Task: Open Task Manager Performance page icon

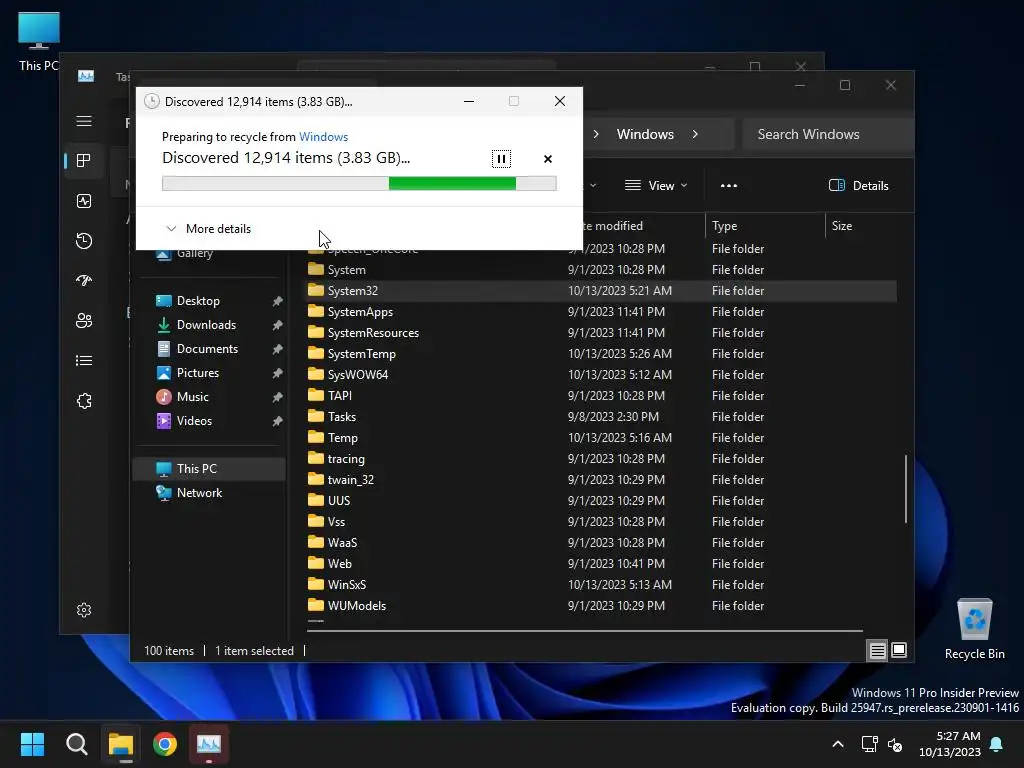Action: (x=84, y=201)
